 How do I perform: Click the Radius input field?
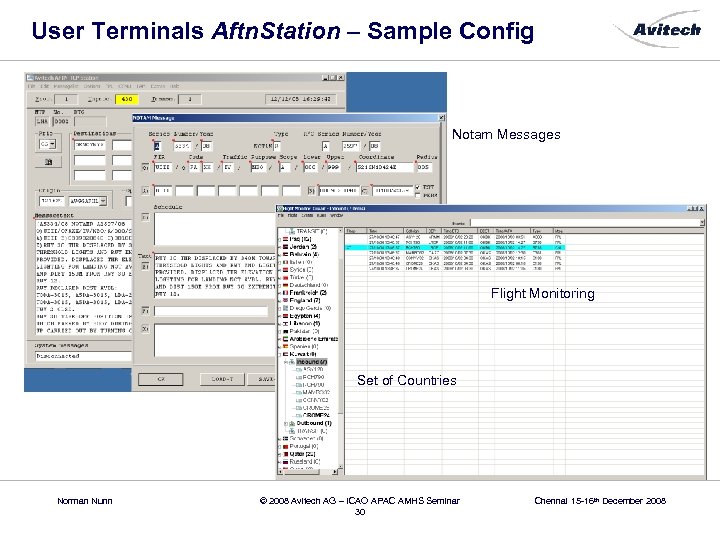[425, 168]
